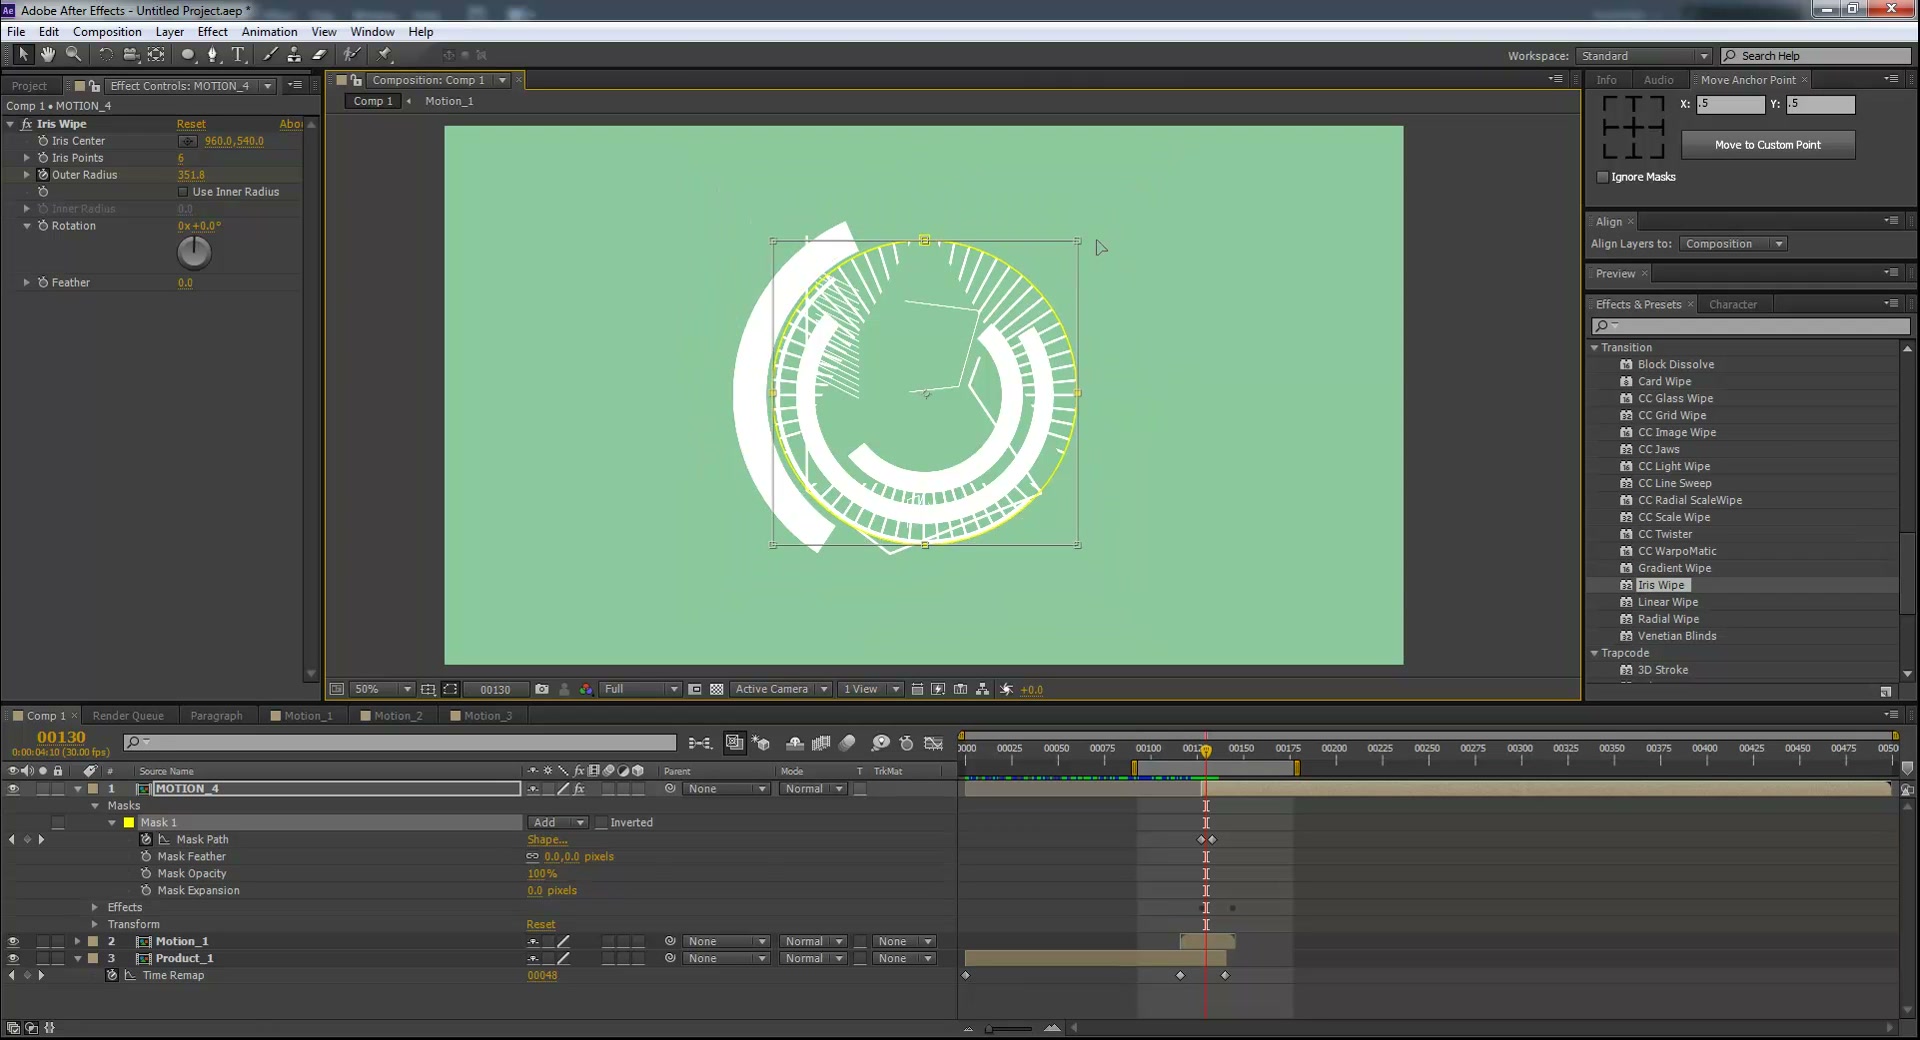Open Align Layers to Composition dropdown
Screen dimensions: 1920x1040
click(x=1733, y=244)
